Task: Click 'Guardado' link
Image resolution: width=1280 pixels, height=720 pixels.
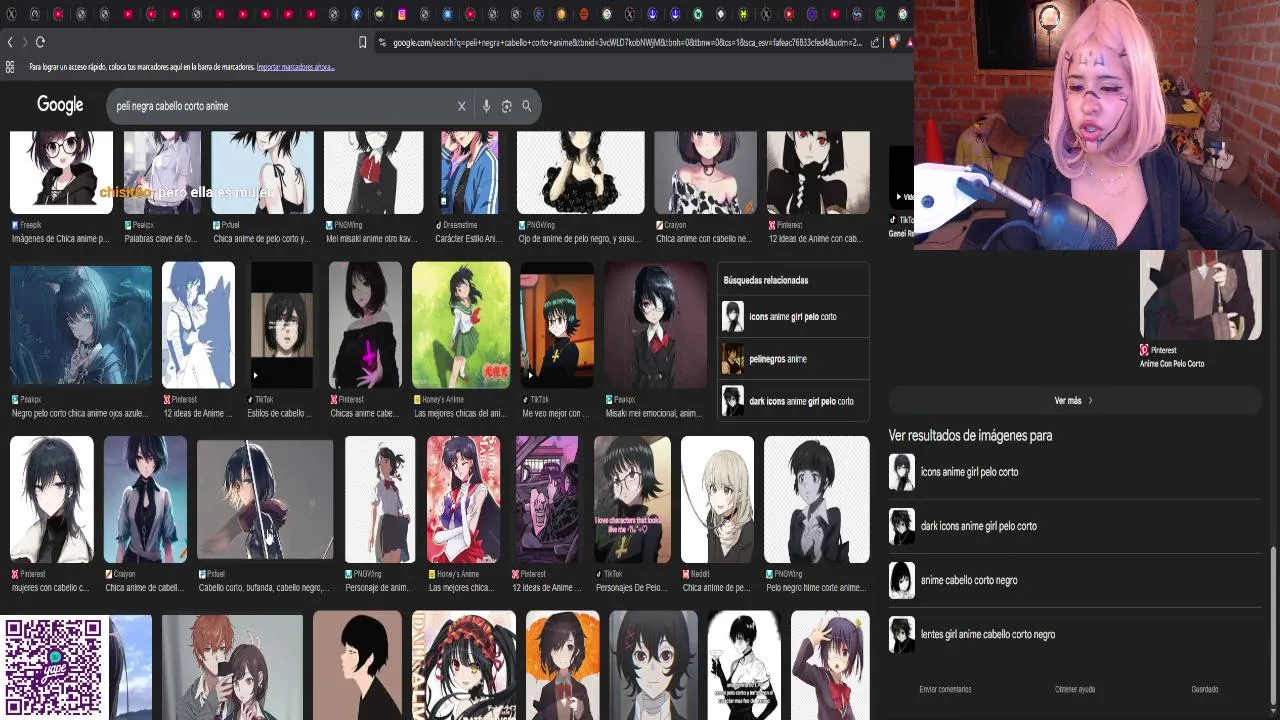Action: [x=1204, y=689]
